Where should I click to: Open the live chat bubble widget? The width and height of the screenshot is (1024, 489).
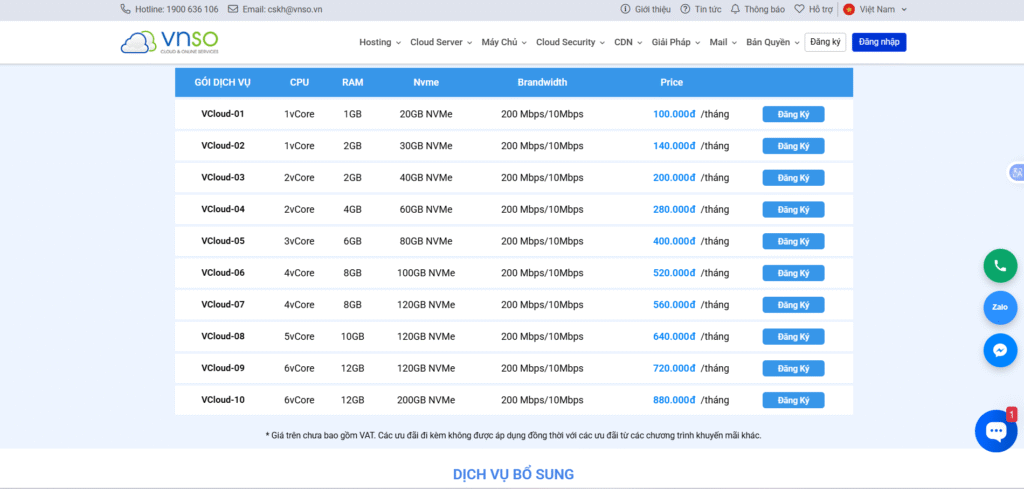coord(995,431)
